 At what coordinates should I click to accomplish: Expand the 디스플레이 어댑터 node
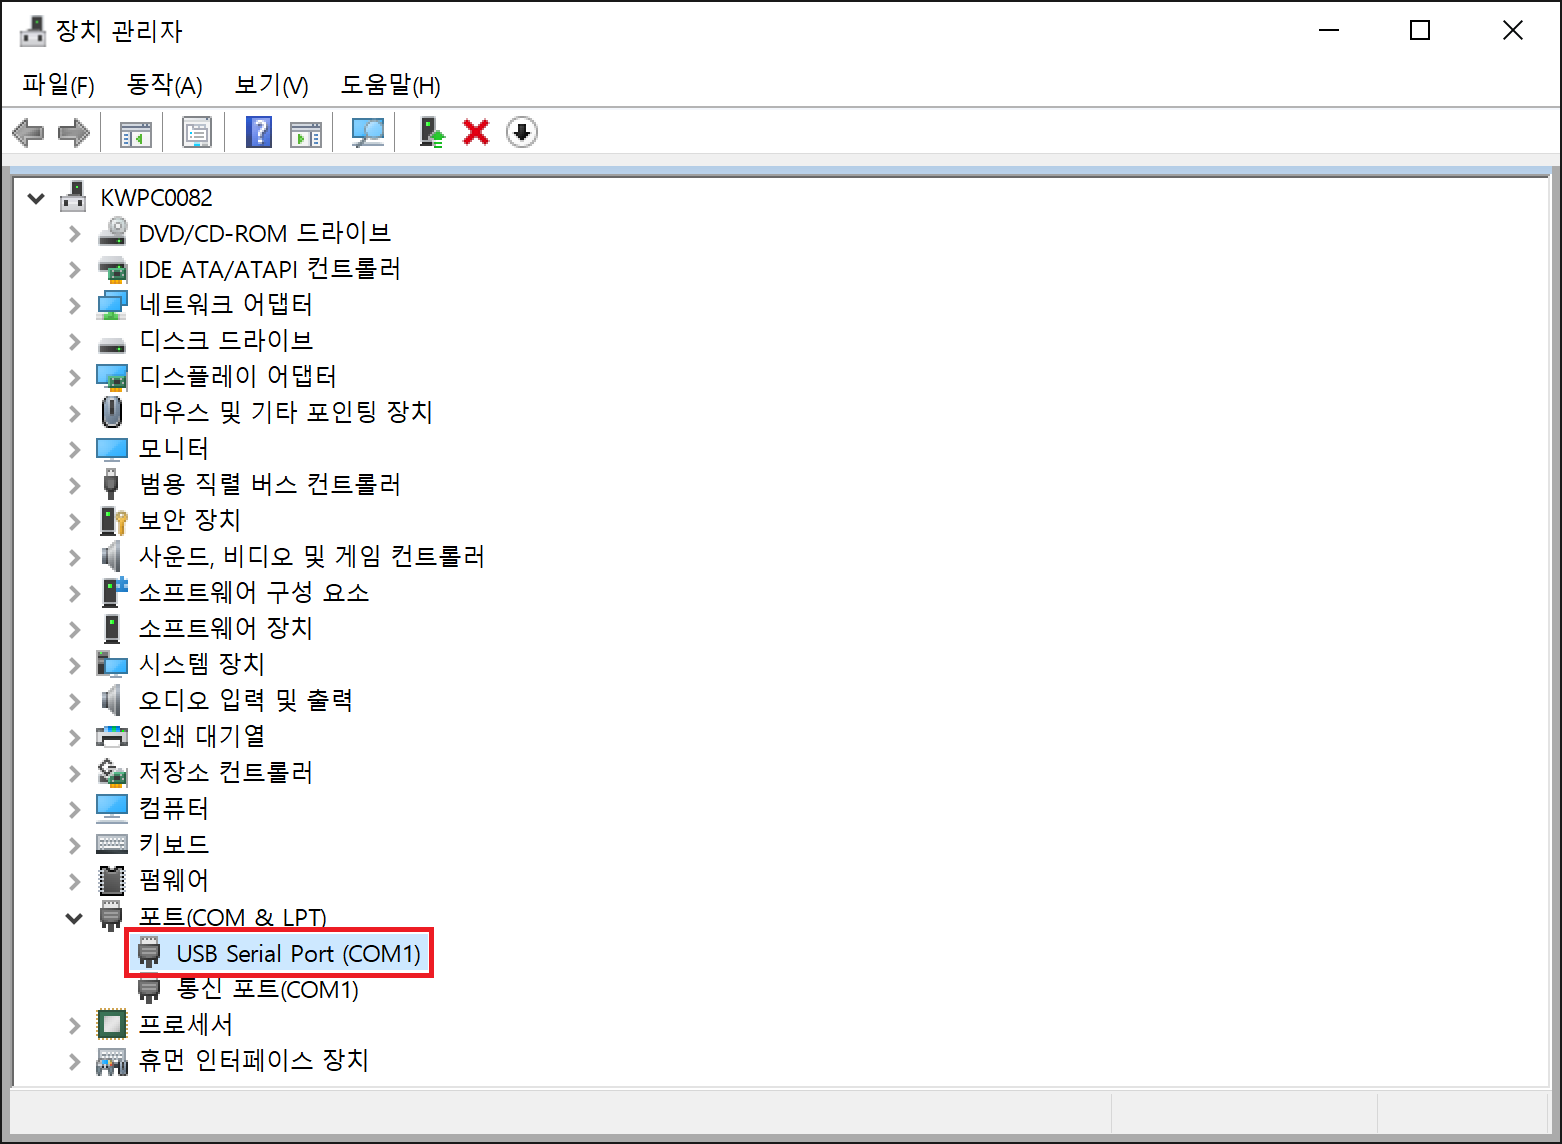coord(75,378)
